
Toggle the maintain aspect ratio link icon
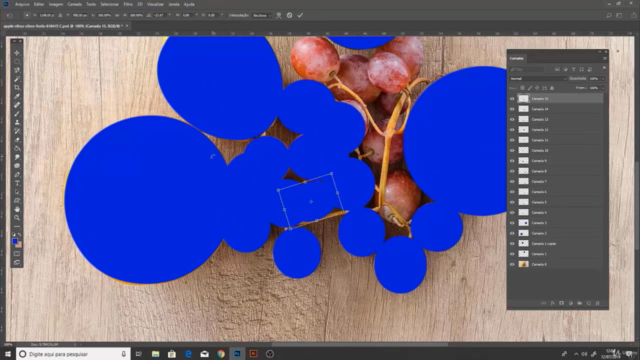pos(117,15)
